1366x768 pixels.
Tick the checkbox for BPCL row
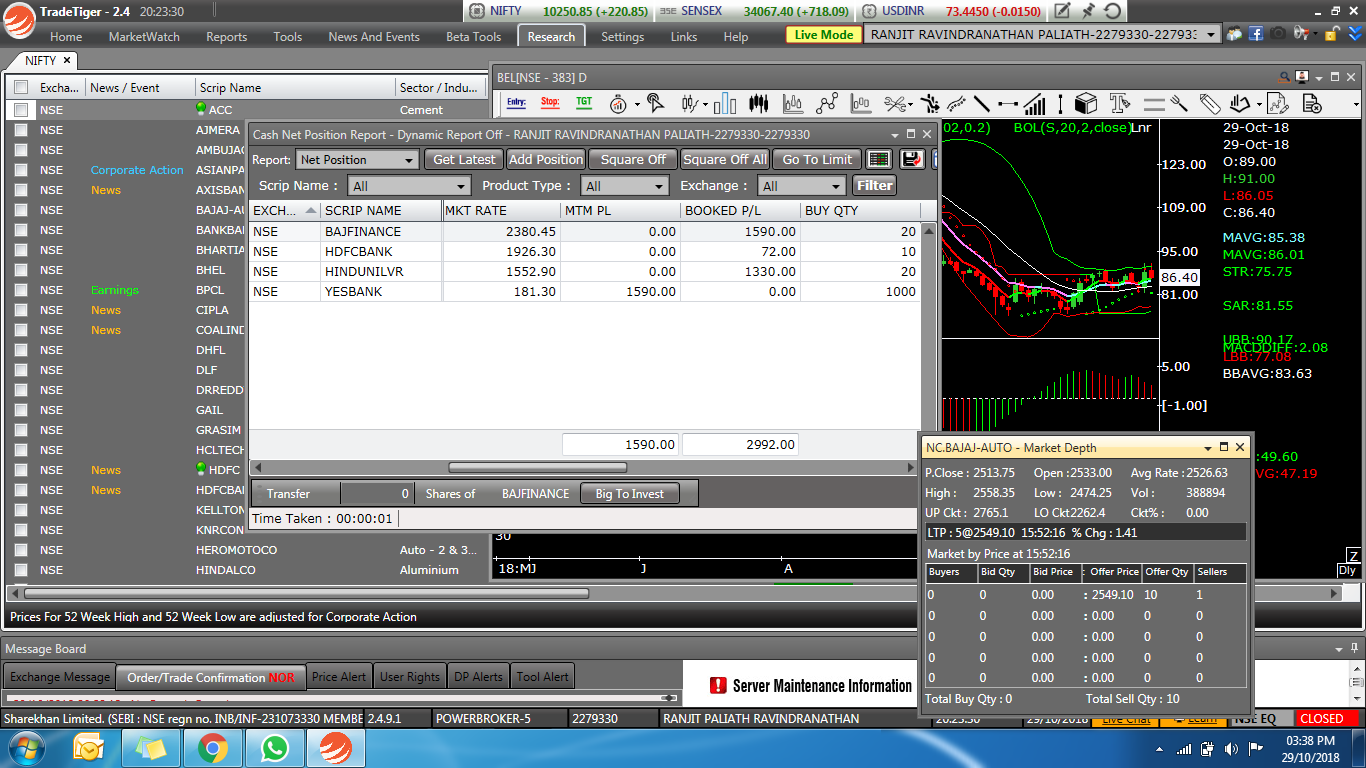[x=21, y=290]
